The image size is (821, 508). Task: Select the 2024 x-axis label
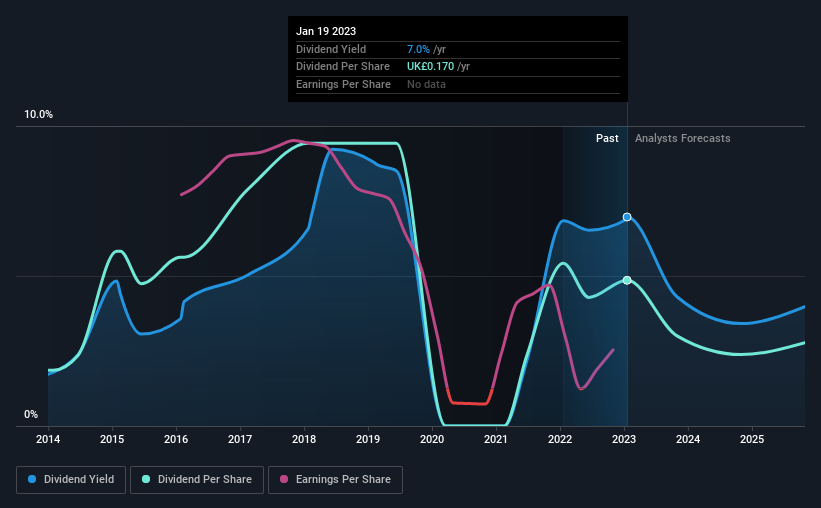point(688,439)
